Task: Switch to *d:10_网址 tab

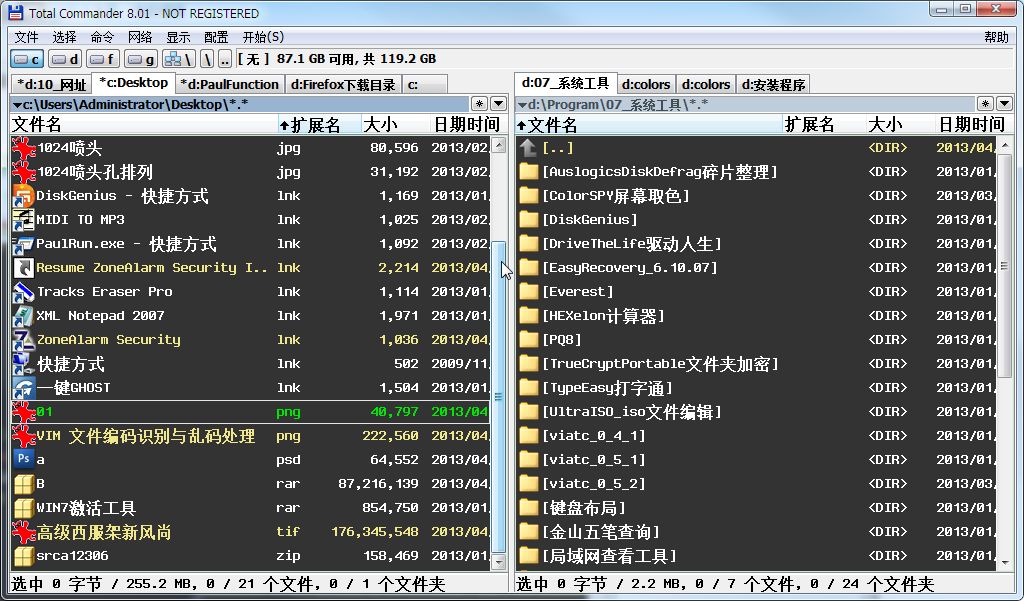Action: pos(52,85)
